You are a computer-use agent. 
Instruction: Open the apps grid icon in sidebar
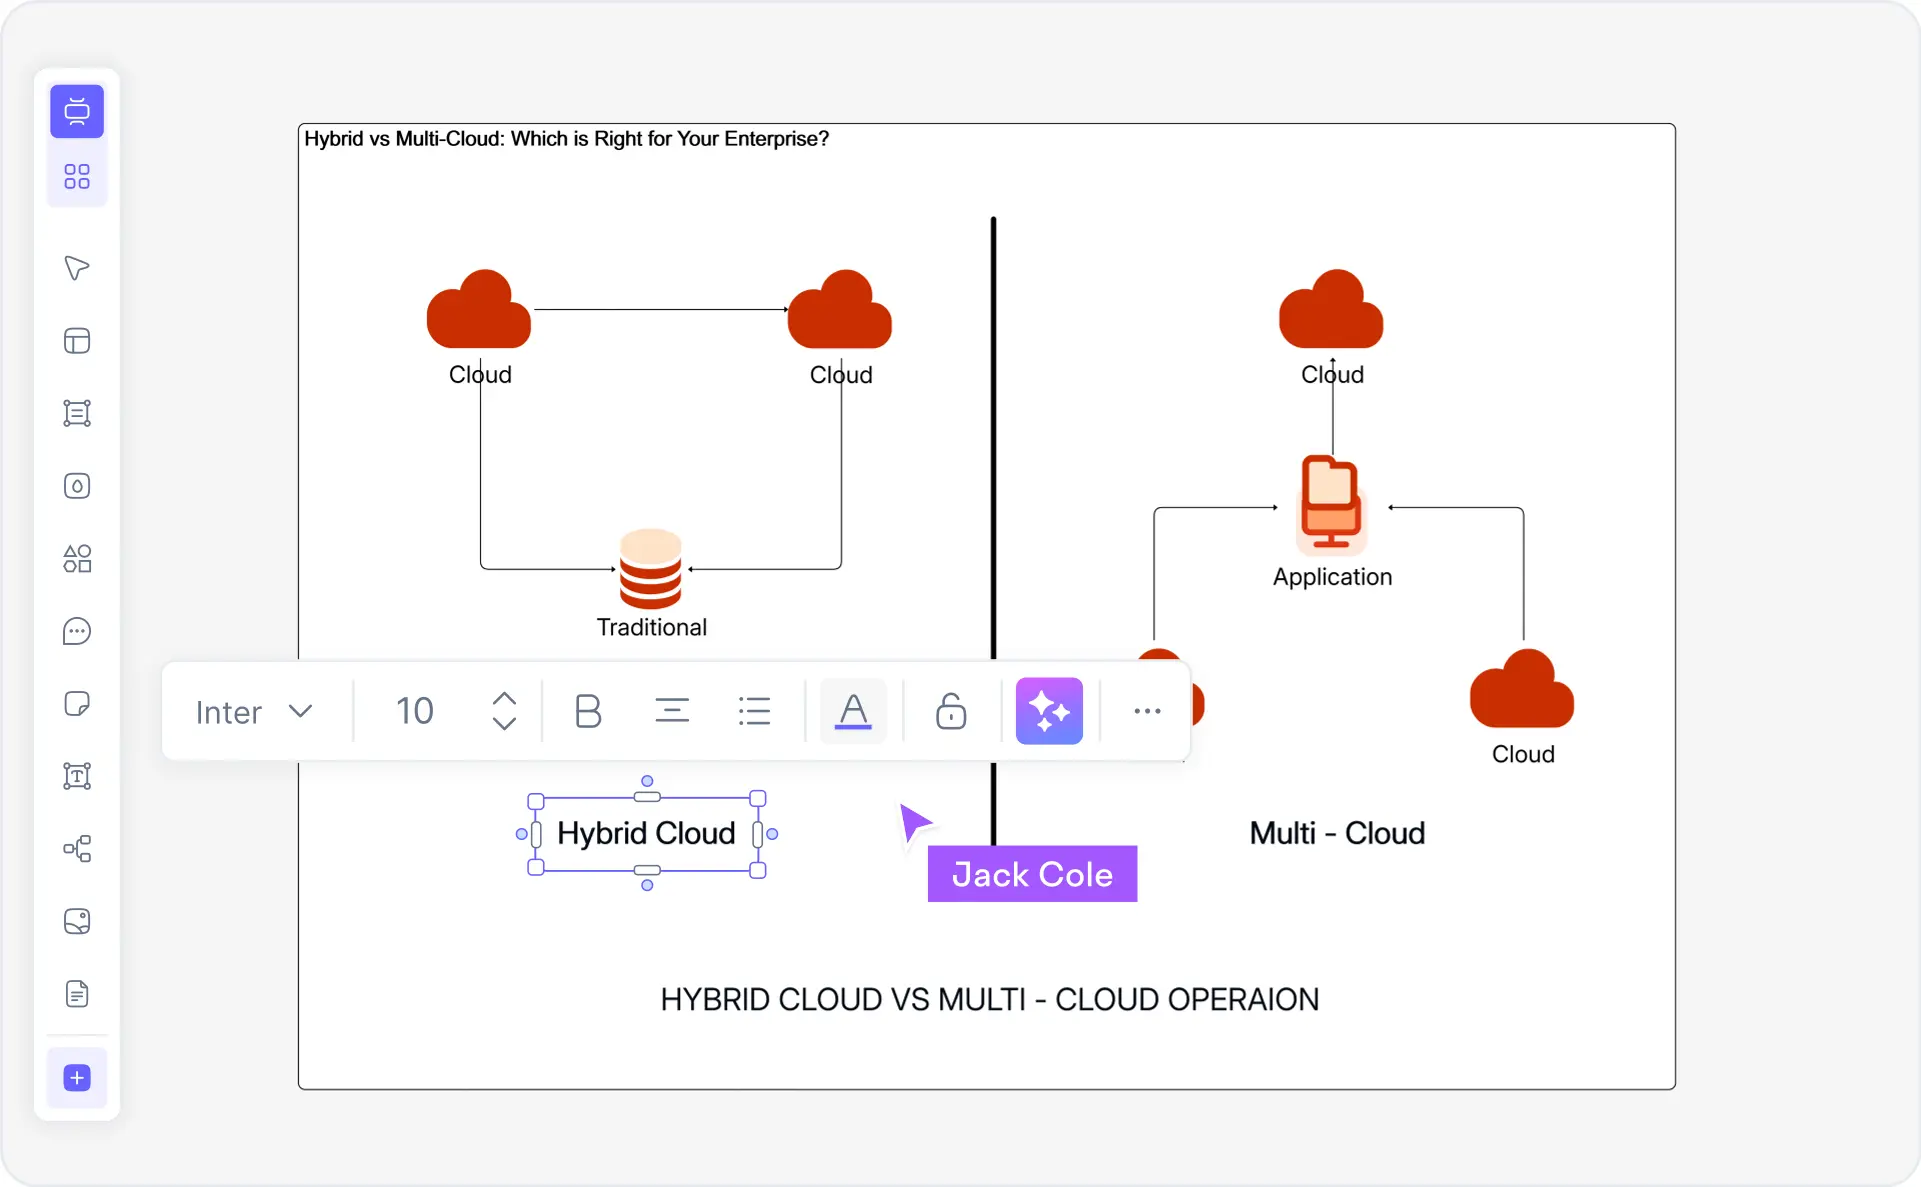[x=77, y=177]
